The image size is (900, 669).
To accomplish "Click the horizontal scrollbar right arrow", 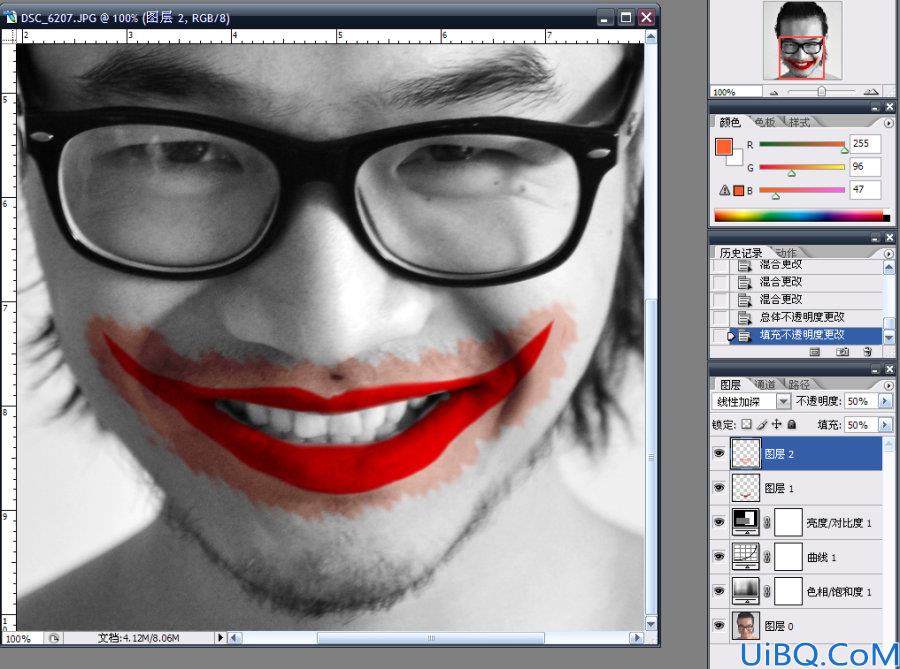I will coord(635,637).
